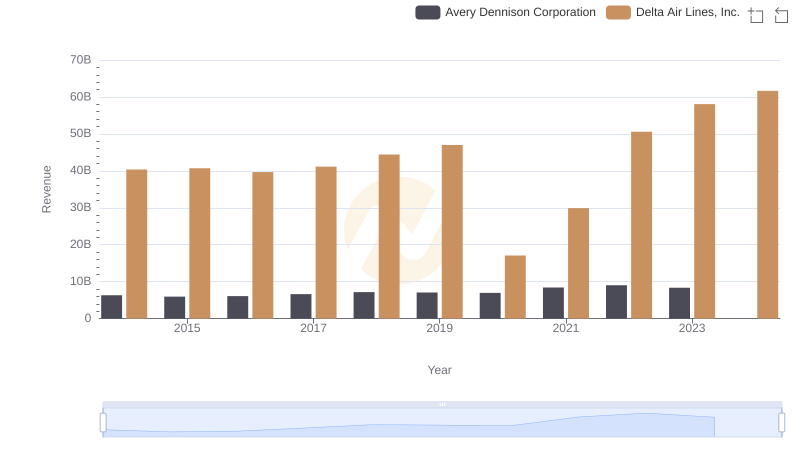This screenshot has width=800, height=461.
Task: Click the 40B y-axis label
Action: coord(81,170)
